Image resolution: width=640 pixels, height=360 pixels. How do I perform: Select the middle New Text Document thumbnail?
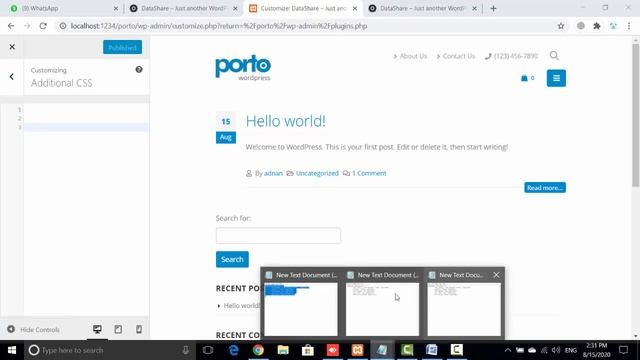pyautogui.click(x=382, y=309)
